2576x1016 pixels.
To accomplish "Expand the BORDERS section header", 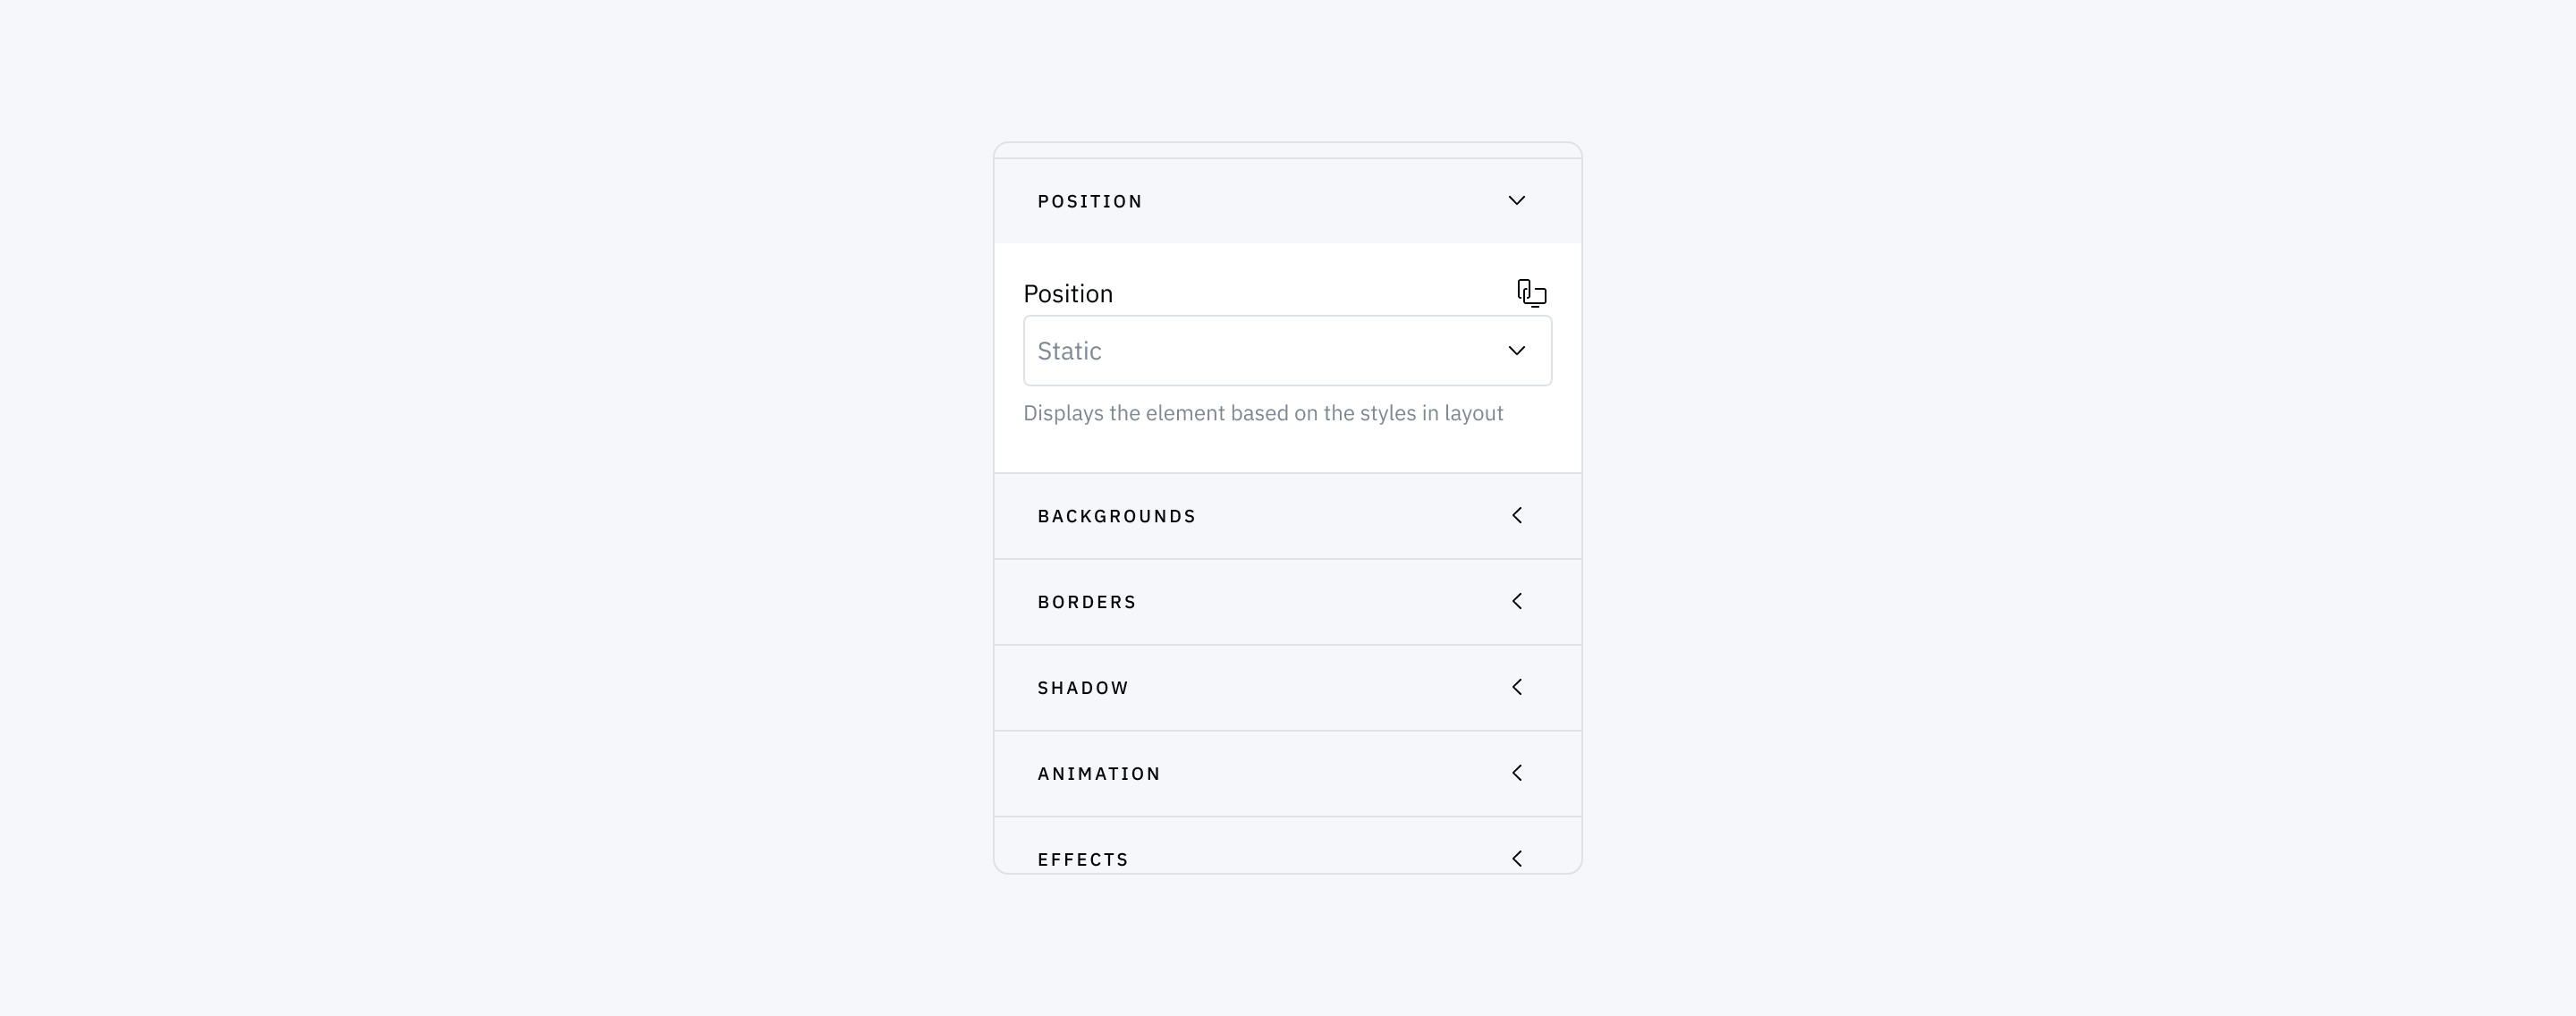I will pyautogui.click(x=1287, y=602).
